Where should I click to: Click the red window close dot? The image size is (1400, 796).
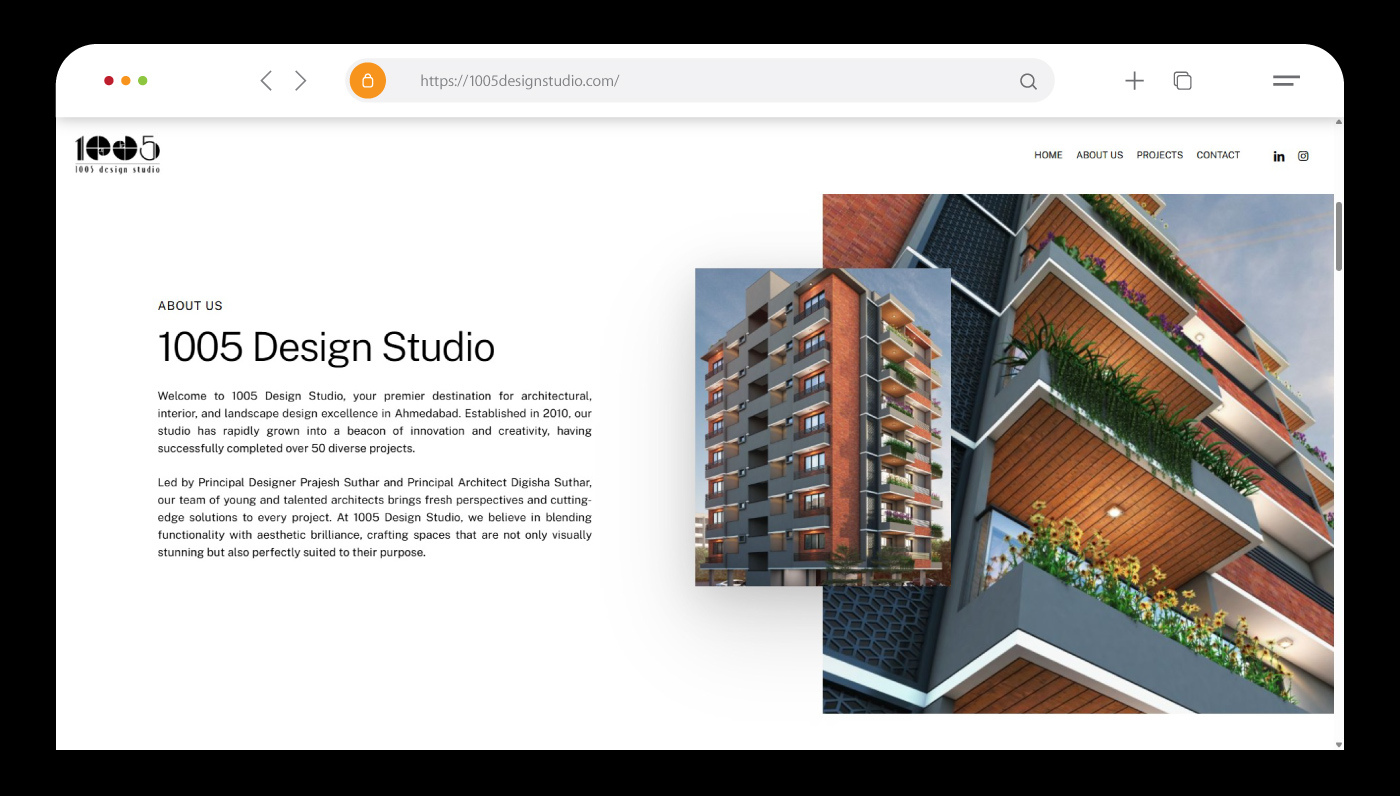(109, 81)
